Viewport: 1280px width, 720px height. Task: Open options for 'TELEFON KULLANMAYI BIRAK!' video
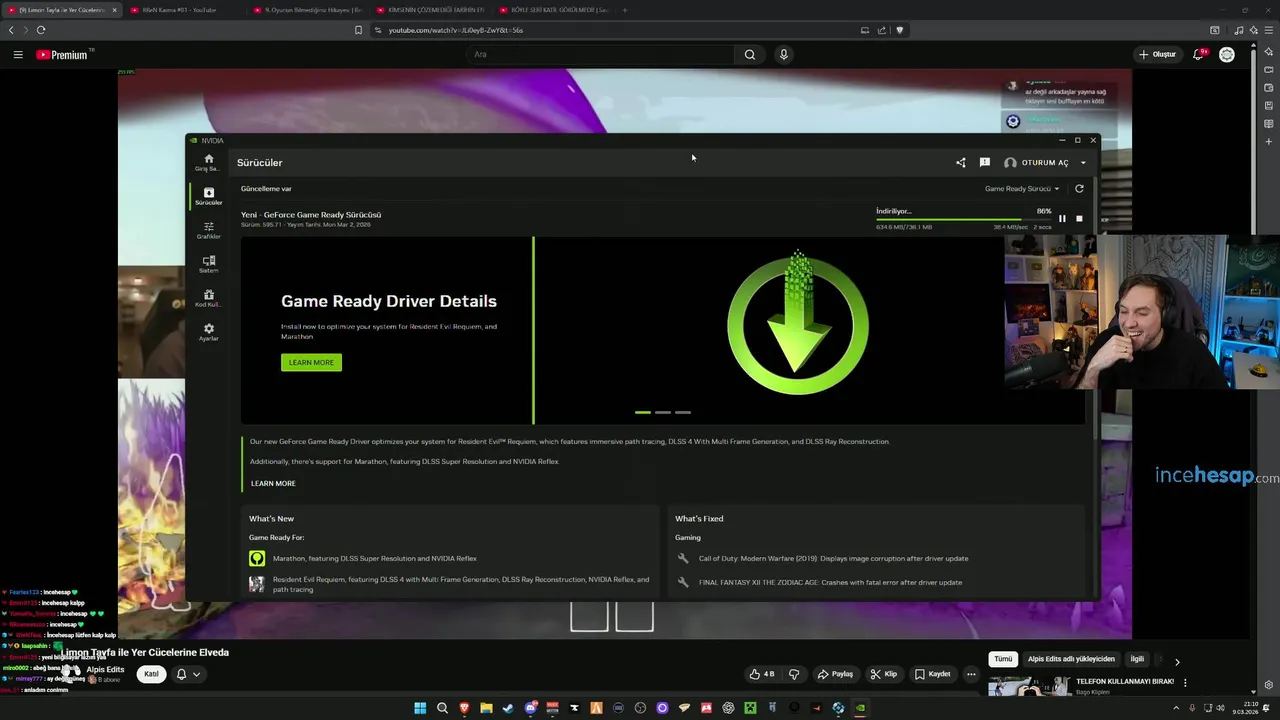[x=1185, y=683]
